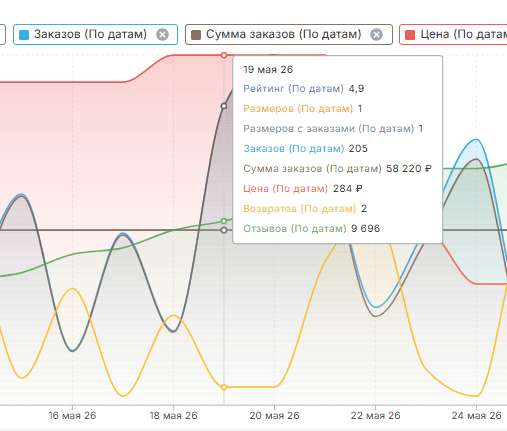Viewport: 507px width, 431px height.
Task: Select the red price point on 19 мая
Action: 224,55
